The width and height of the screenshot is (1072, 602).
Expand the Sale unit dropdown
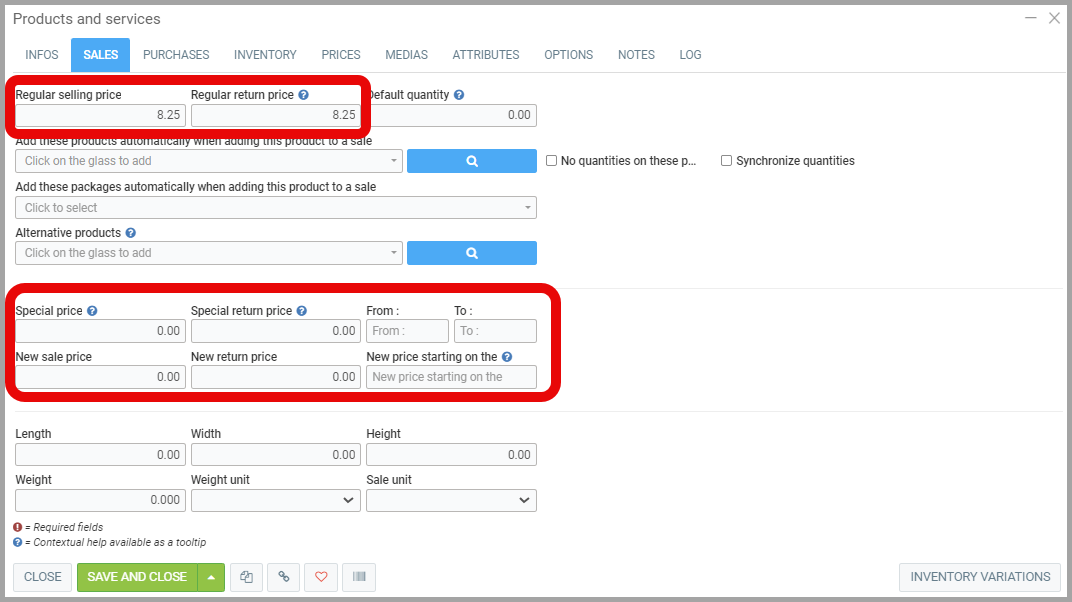click(x=450, y=500)
